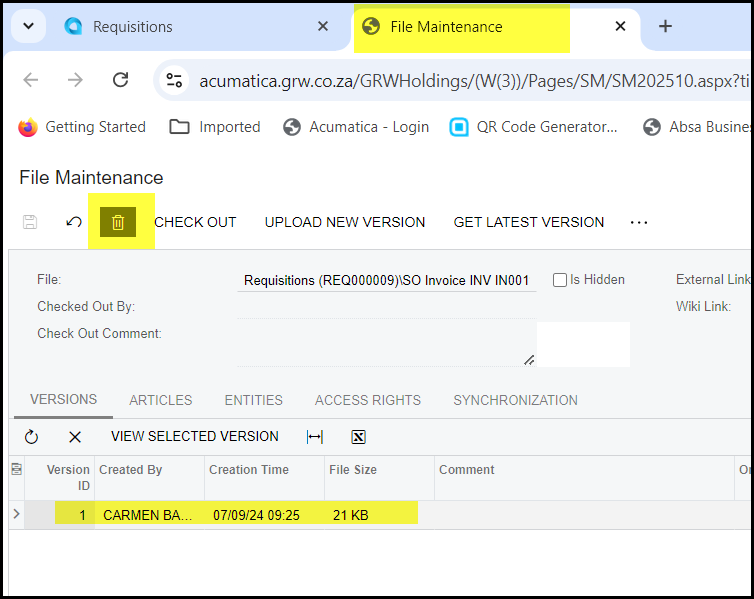Switch to the Articles tab
This screenshot has width=754, height=599.
160,400
